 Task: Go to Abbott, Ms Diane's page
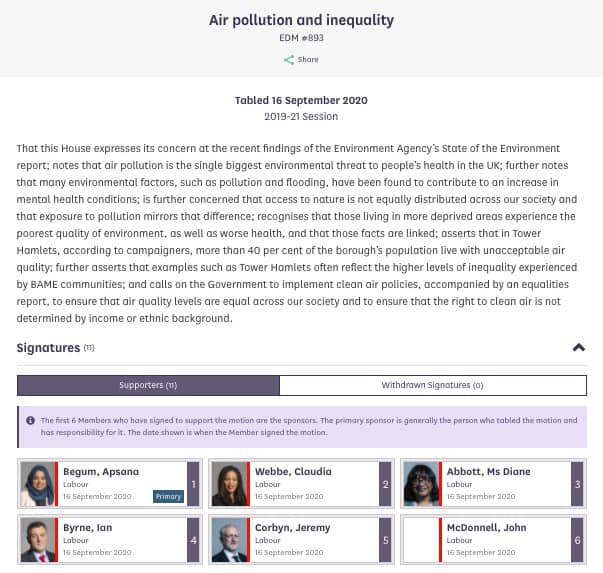coord(489,471)
